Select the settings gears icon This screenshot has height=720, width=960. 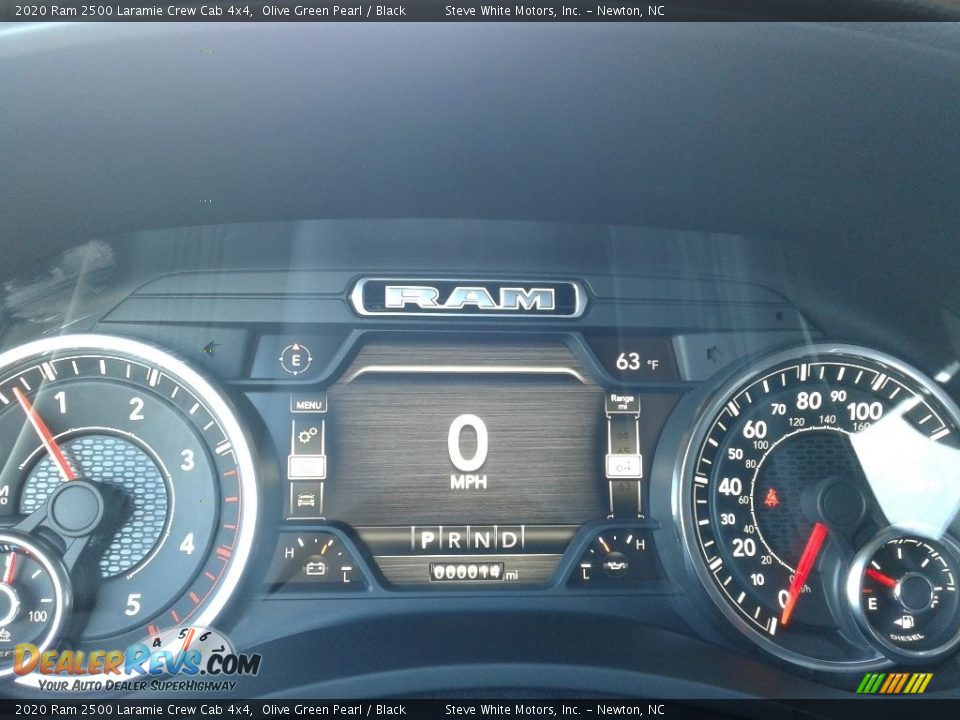click(x=307, y=435)
